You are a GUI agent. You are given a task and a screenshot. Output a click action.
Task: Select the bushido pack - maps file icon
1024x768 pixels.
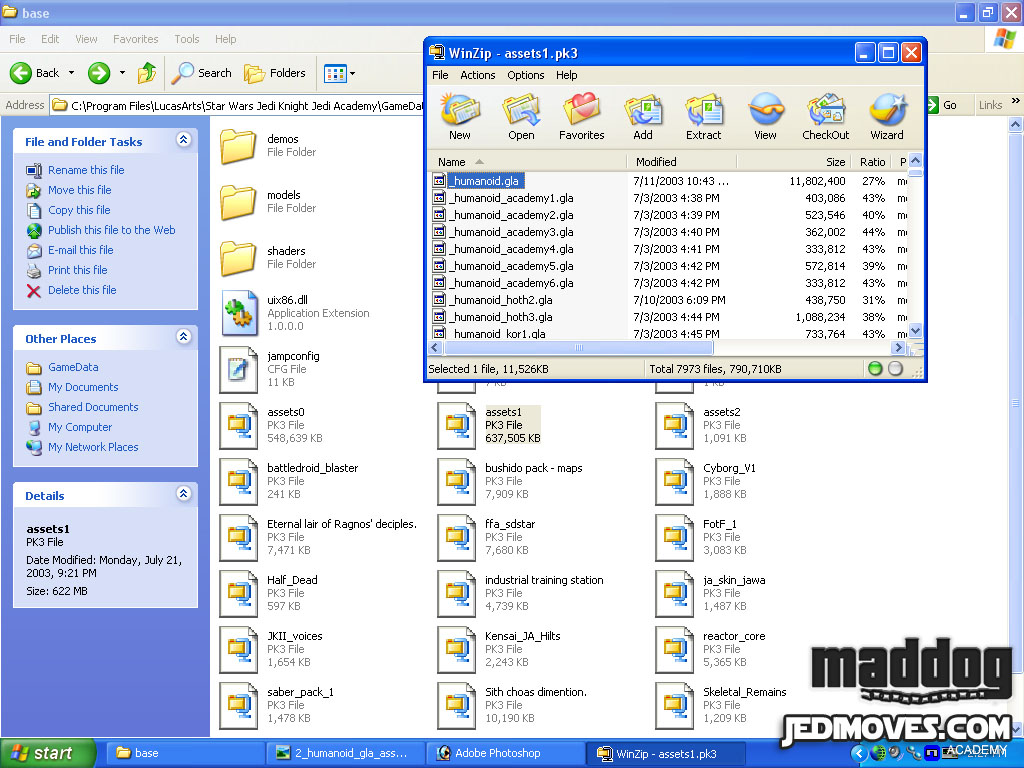coord(456,482)
